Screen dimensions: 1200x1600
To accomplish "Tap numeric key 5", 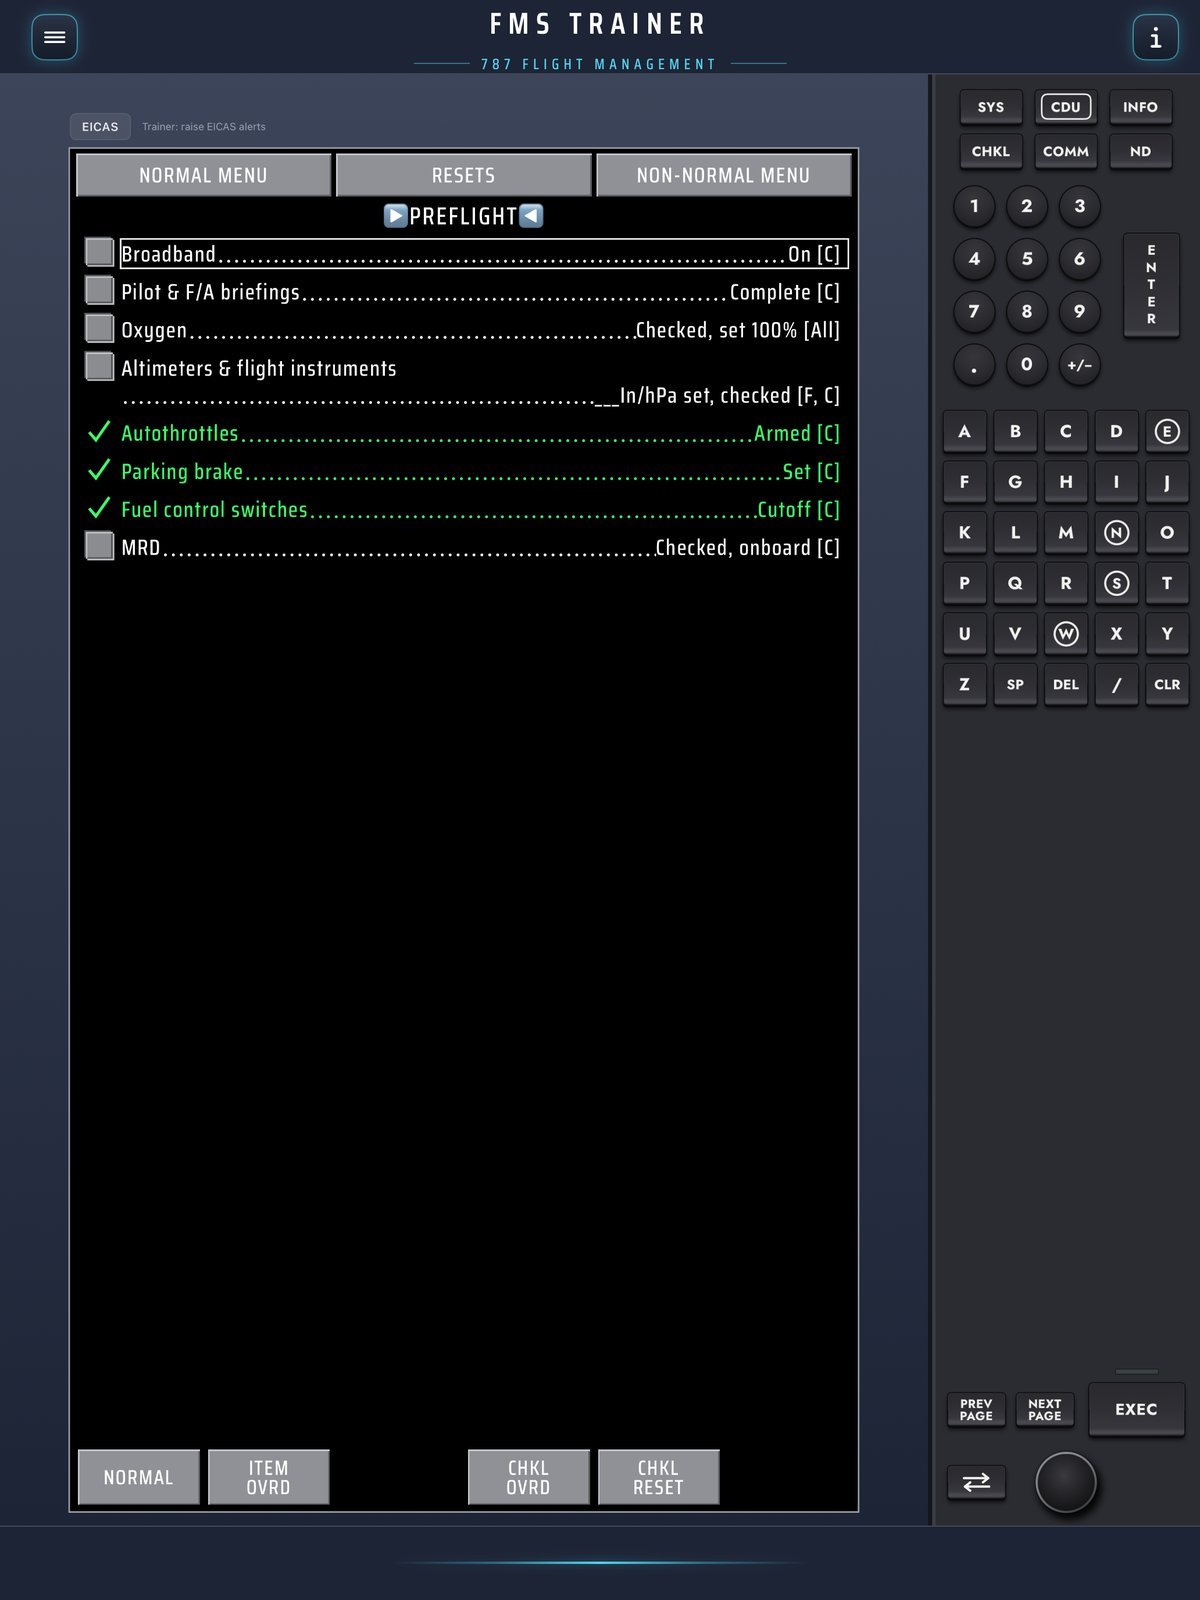I will 1027,259.
